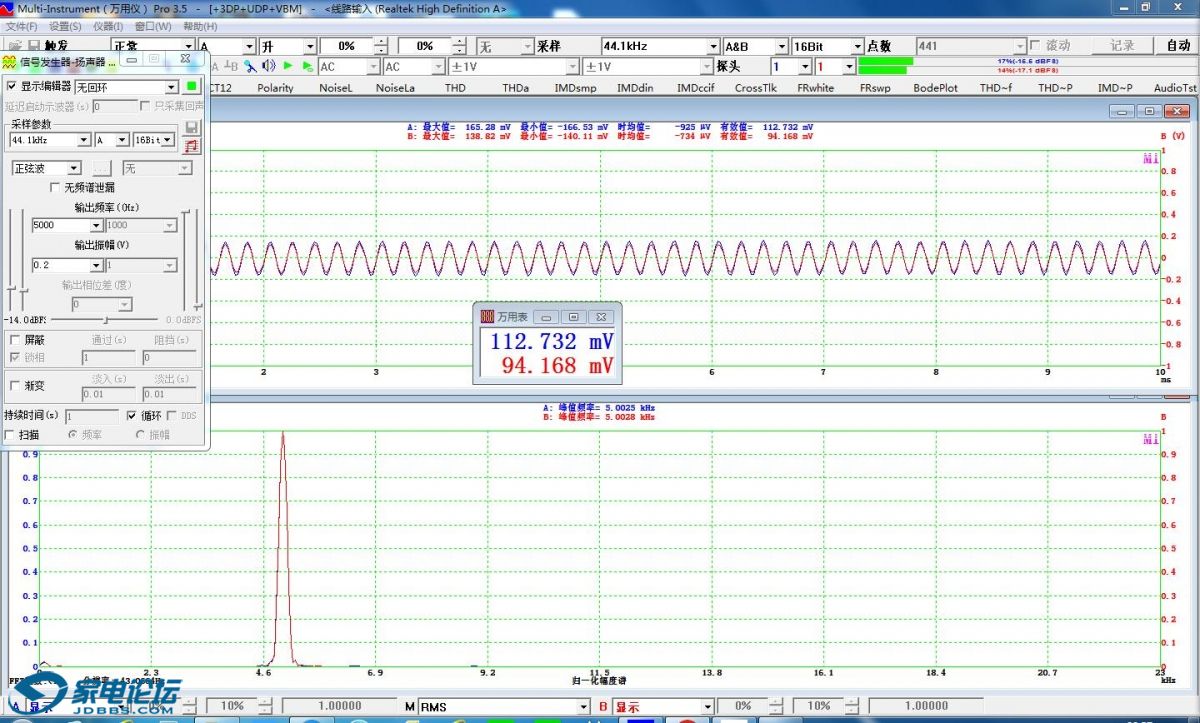Click the ellipsis button next to 正弦波
The height and width of the screenshot is (723, 1200).
point(102,169)
